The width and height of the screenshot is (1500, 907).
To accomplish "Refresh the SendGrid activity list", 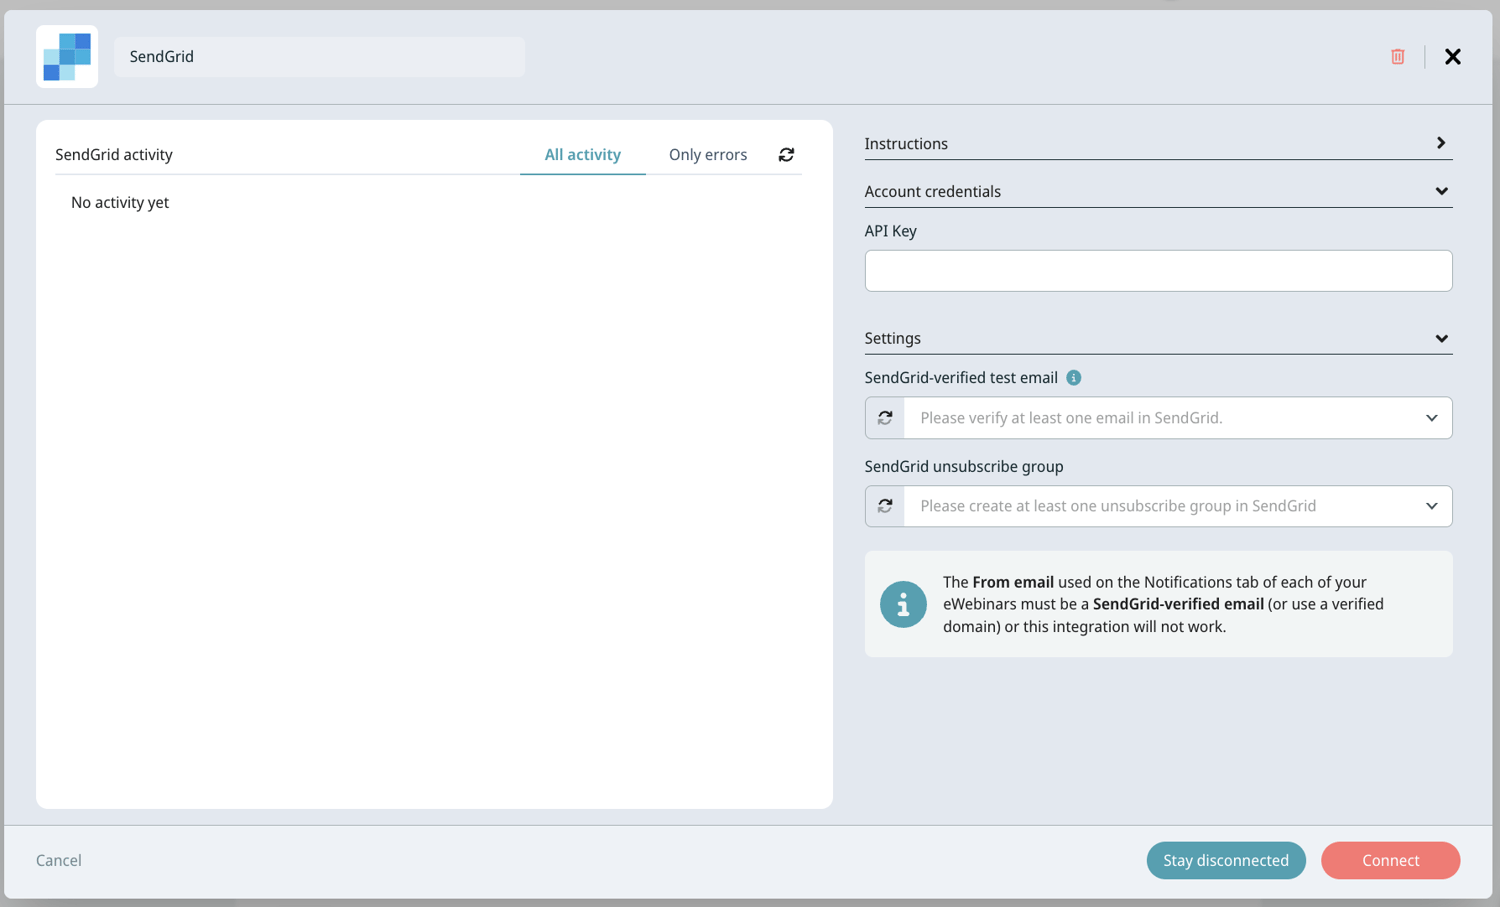I will click(x=786, y=154).
